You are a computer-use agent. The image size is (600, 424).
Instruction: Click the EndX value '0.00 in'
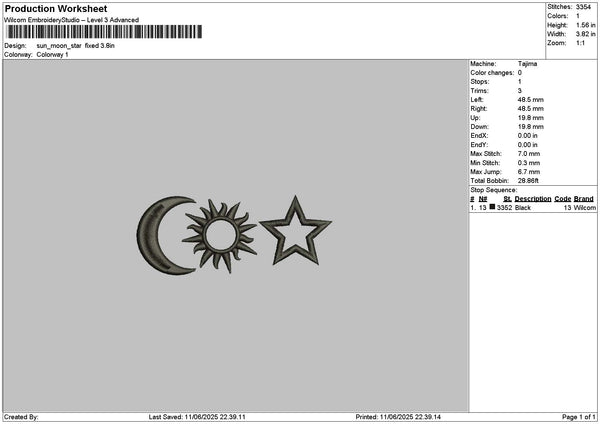point(527,136)
